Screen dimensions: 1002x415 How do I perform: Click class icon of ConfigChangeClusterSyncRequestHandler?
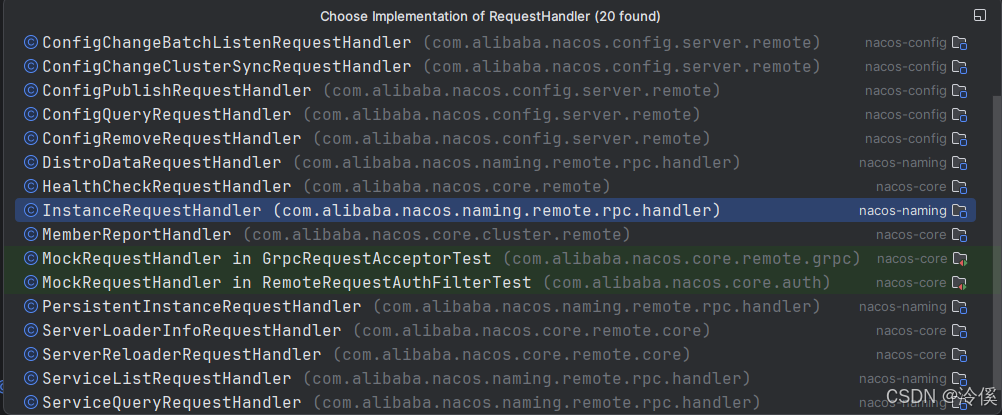click(x=31, y=67)
